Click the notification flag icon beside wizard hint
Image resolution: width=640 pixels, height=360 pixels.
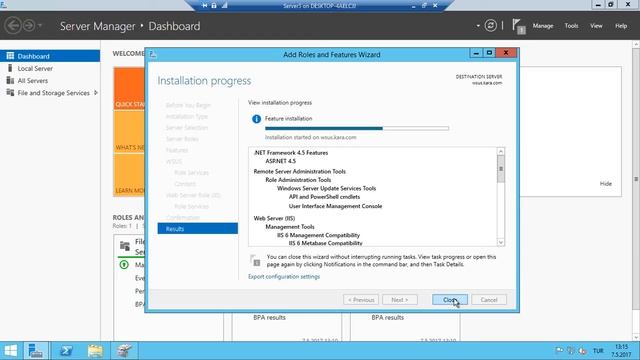point(256,260)
